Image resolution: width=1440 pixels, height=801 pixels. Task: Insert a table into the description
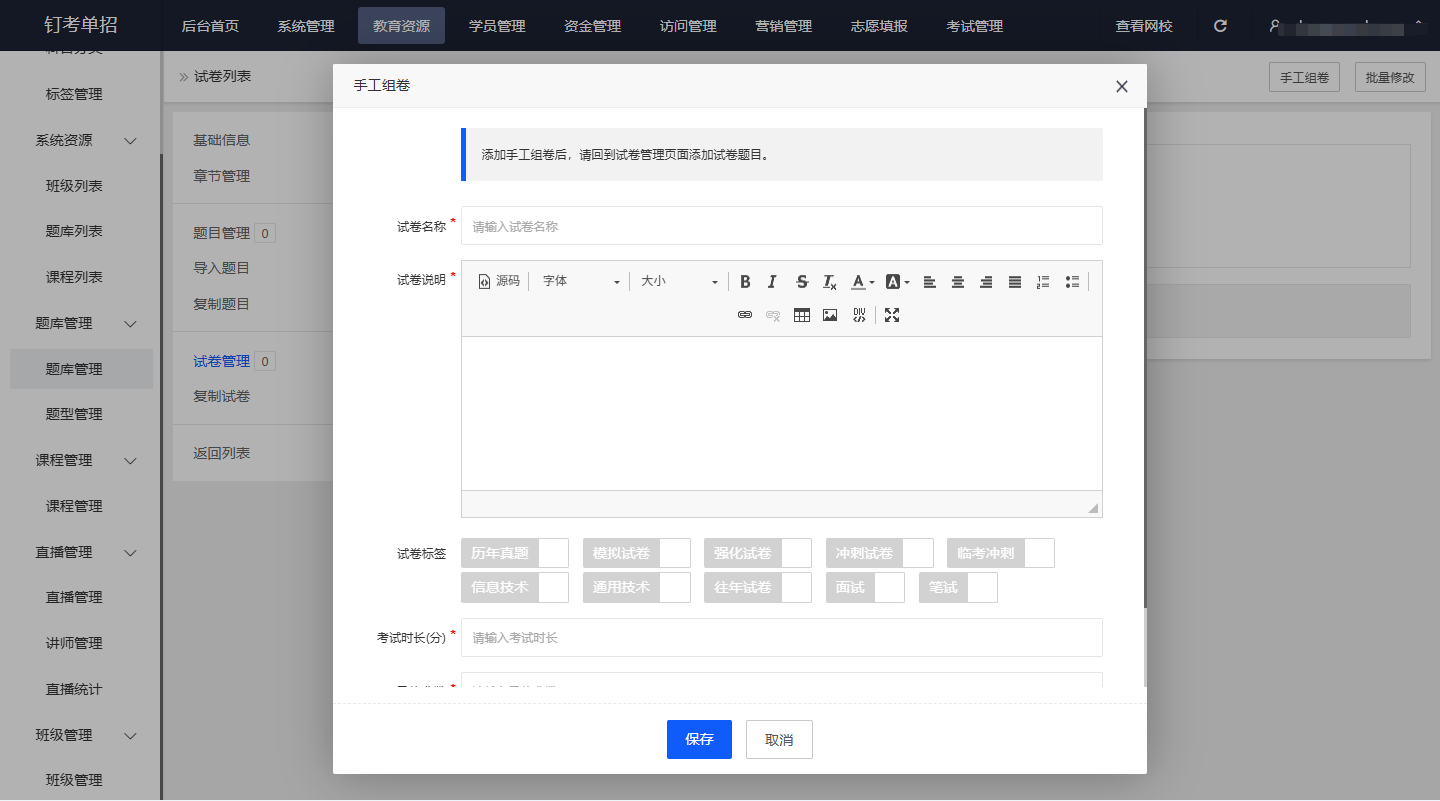(801, 315)
